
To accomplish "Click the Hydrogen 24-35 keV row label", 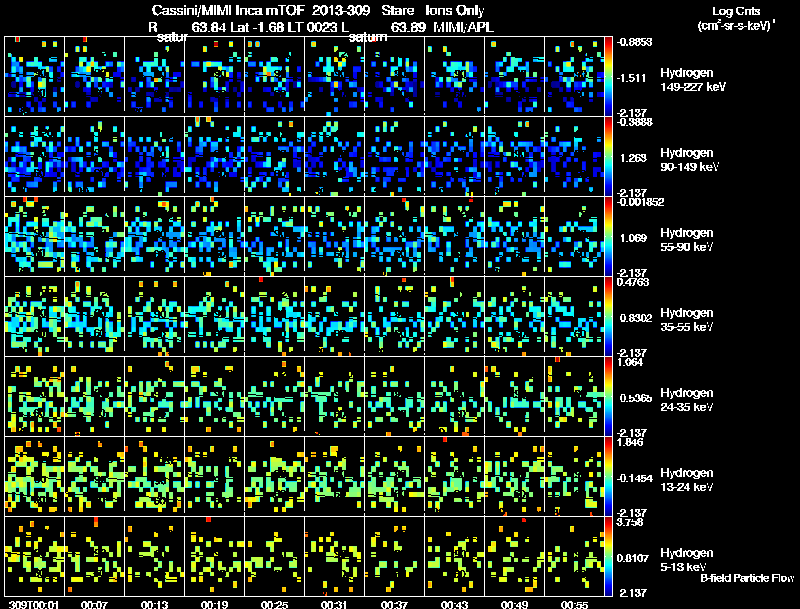I will pos(686,400).
